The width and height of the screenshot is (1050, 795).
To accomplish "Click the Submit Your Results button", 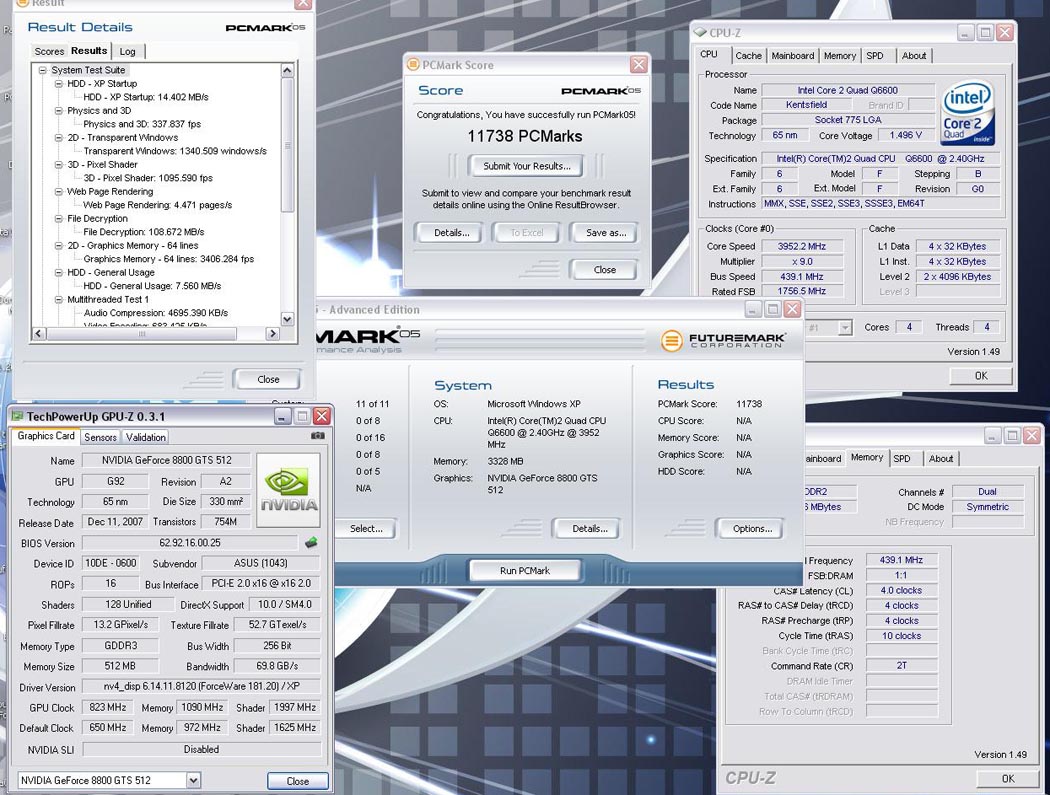I will pyautogui.click(x=526, y=166).
